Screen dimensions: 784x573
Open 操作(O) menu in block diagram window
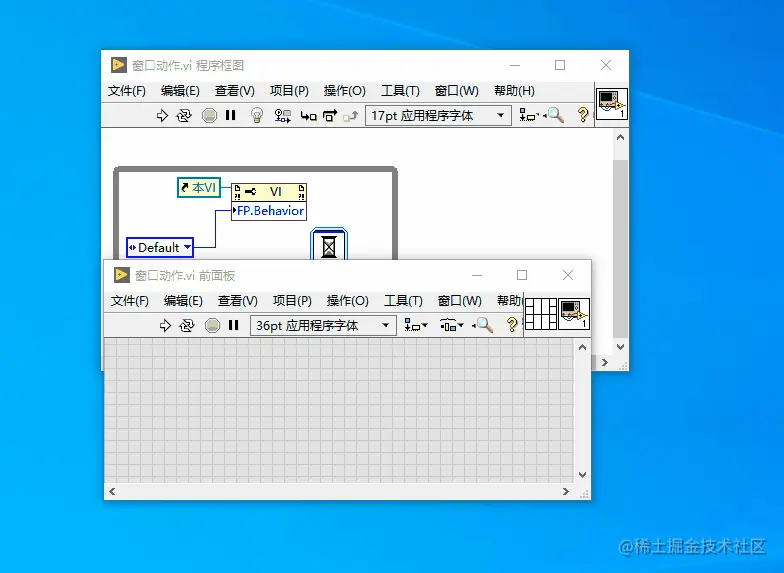(344, 91)
